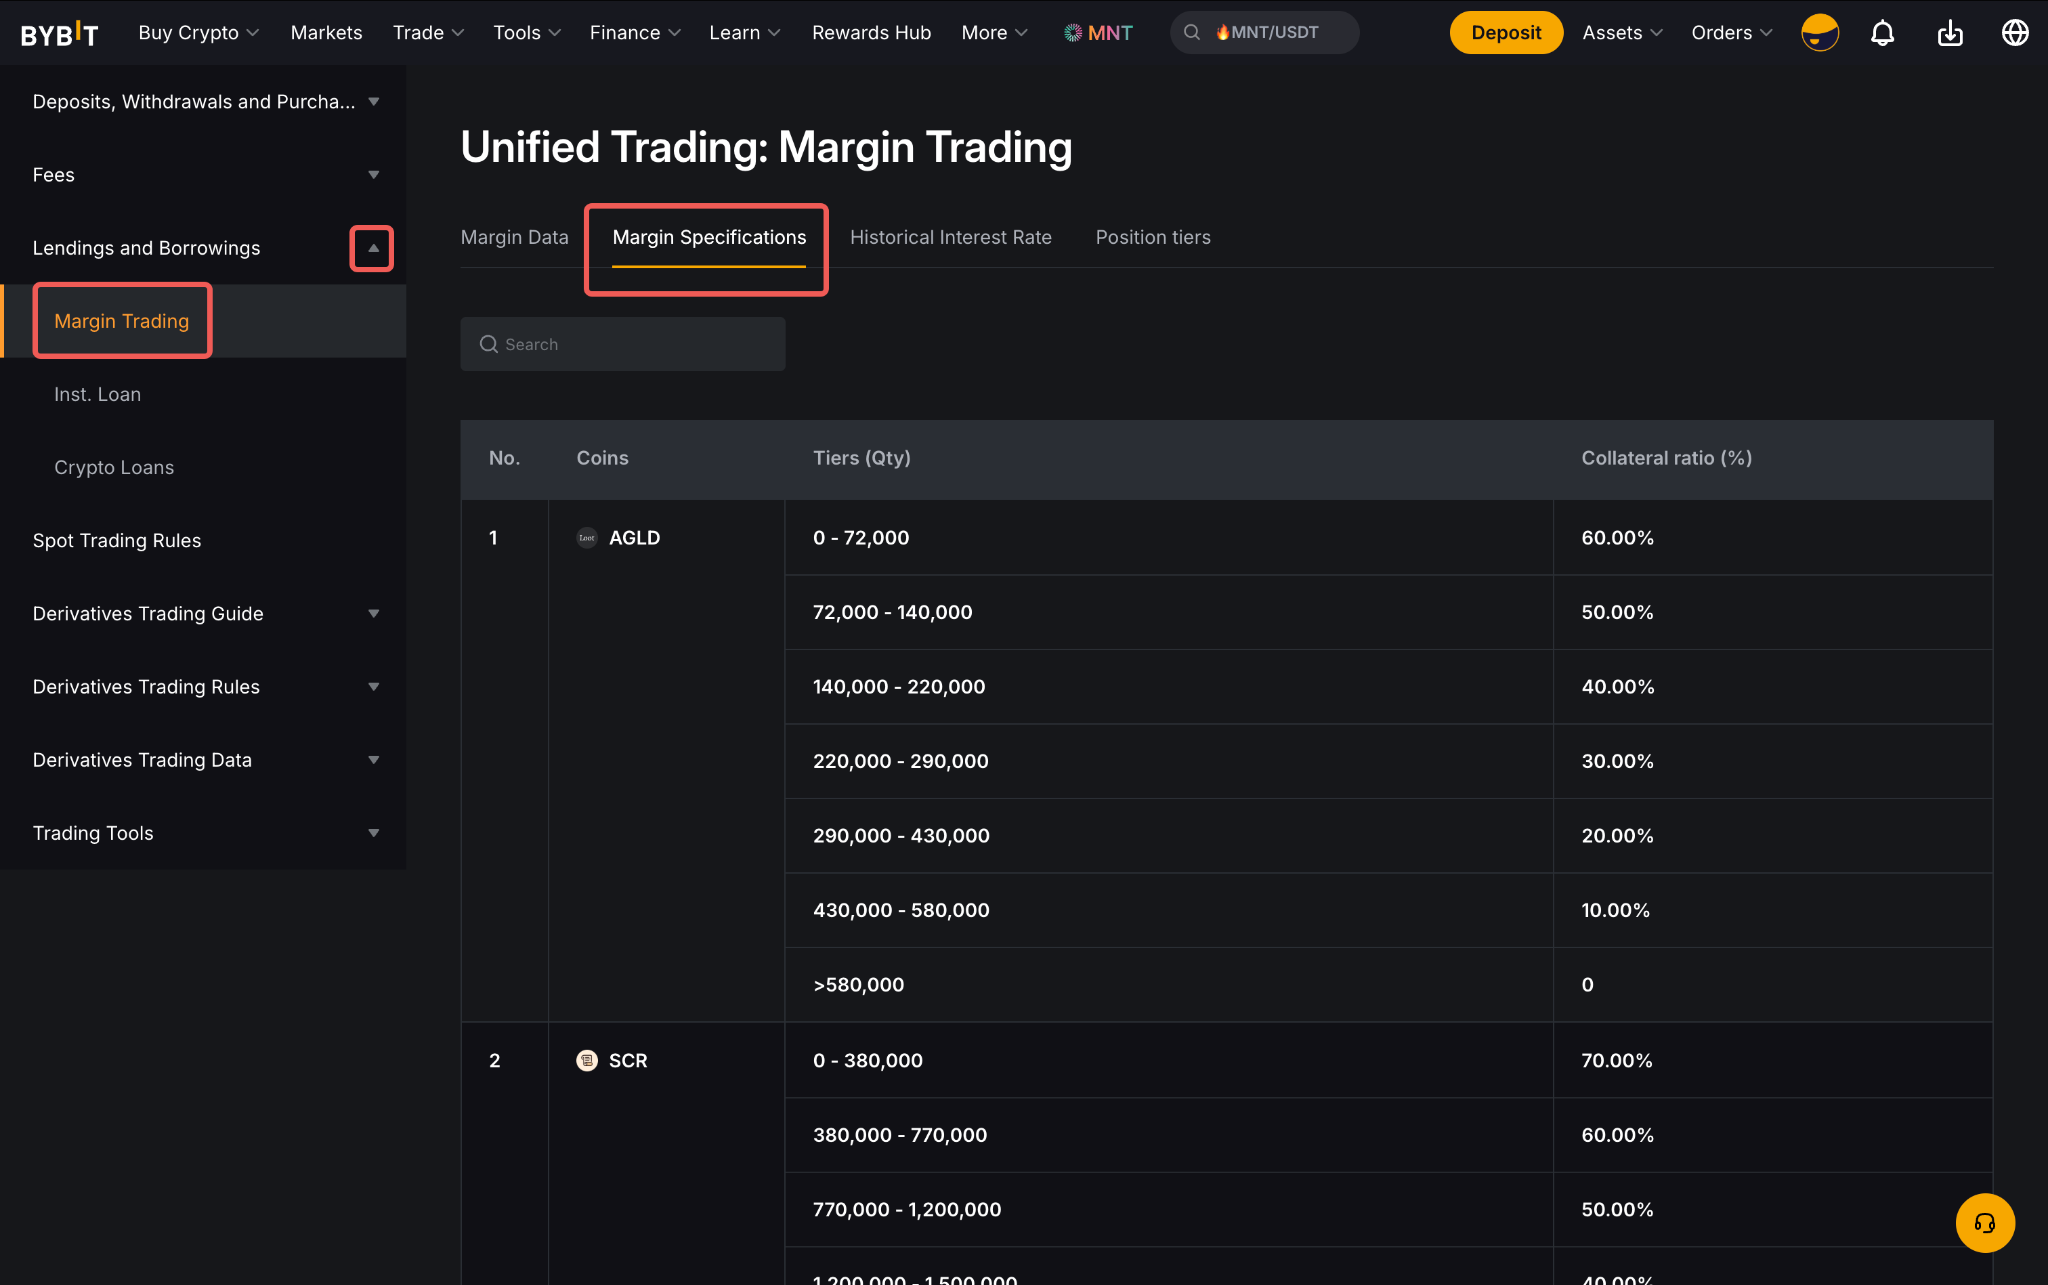This screenshot has width=2048, height=1285.
Task: Click the coin Search field
Action: 622,344
